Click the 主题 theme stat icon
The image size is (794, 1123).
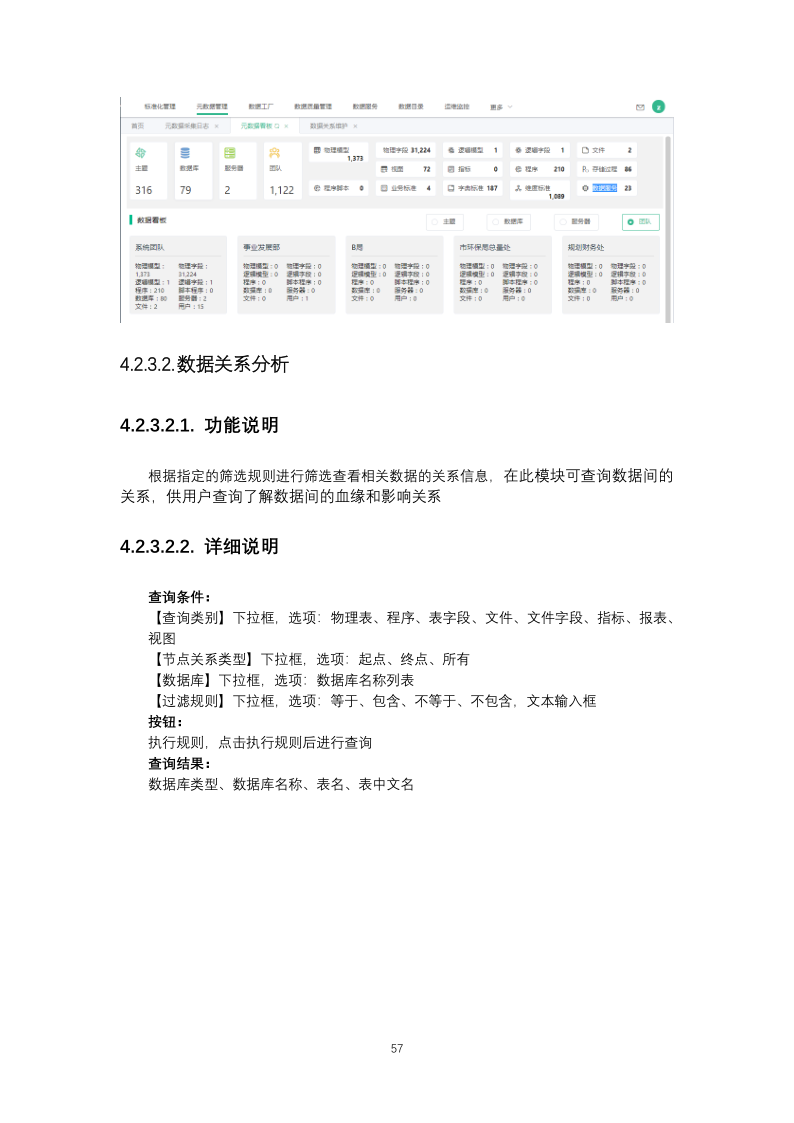click(x=141, y=153)
